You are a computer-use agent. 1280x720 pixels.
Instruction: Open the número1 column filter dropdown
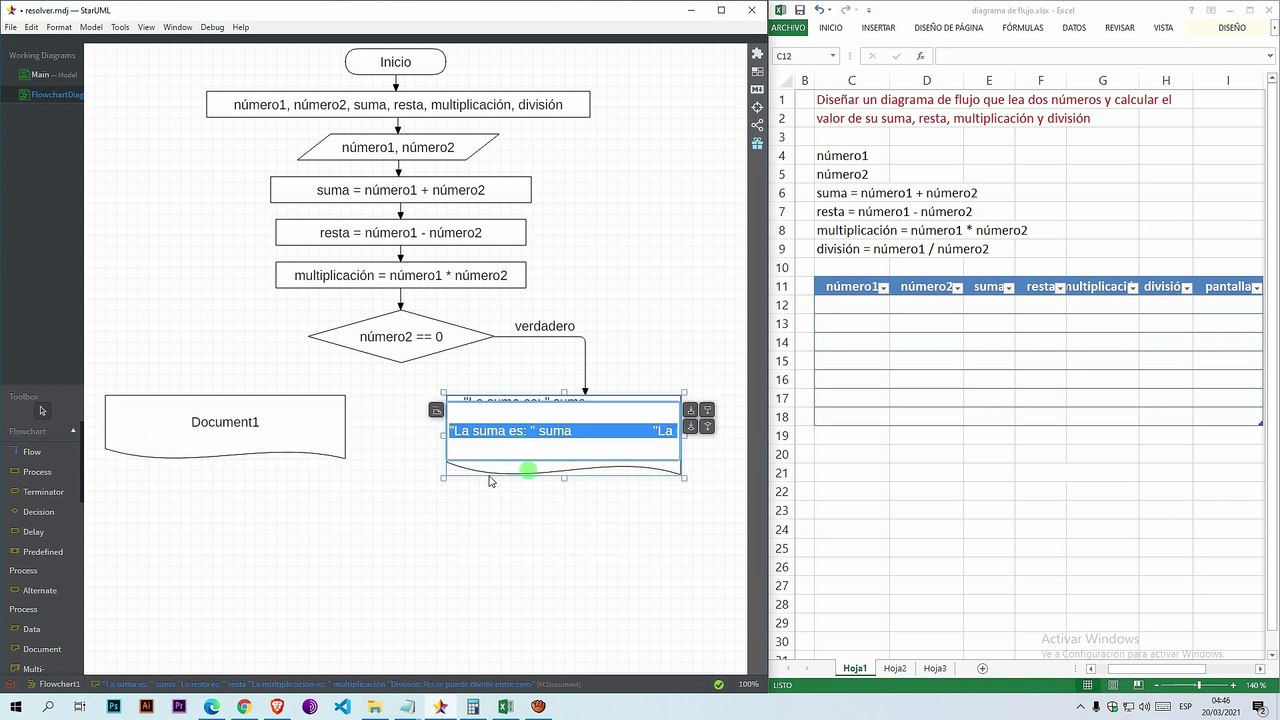(x=884, y=288)
